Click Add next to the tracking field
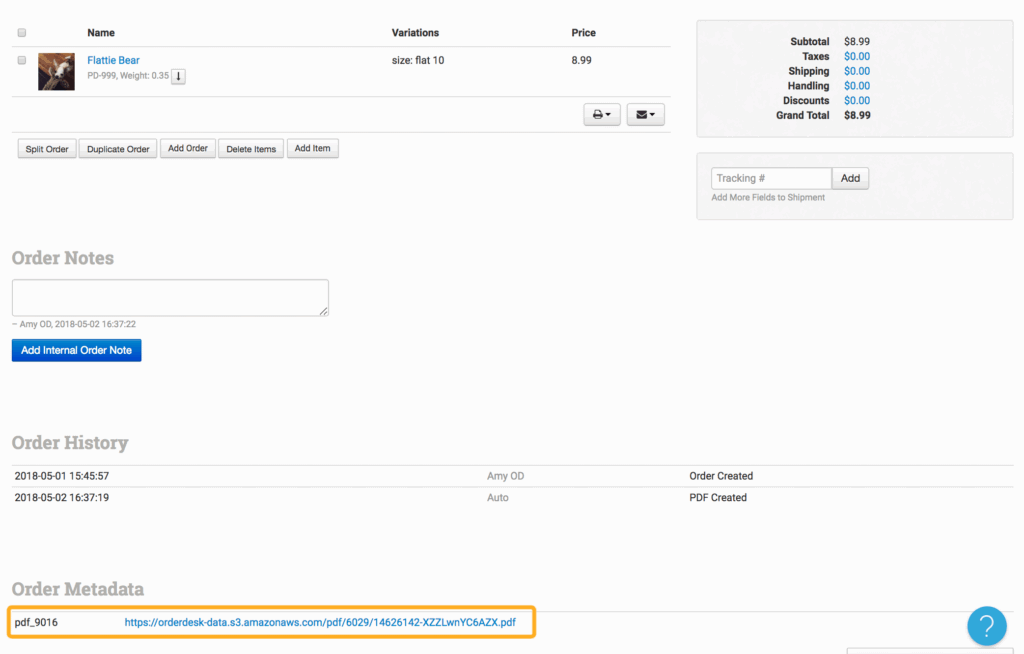The width and height of the screenshot is (1024, 654). pyautogui.click(x=850, y=178)
